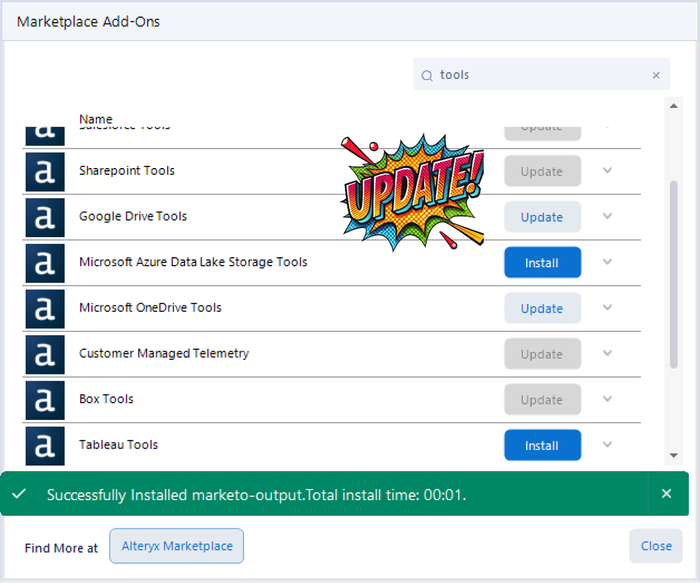This screenshot has height=583, width=700.
Task: Select 'Microsoft Azure Data Lake Storage Tools' text
Action: (193, 262)
